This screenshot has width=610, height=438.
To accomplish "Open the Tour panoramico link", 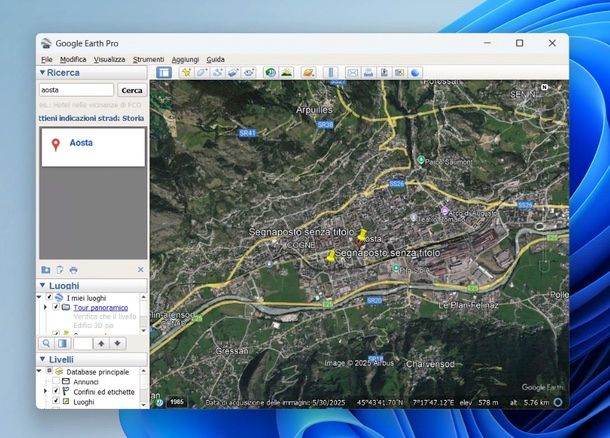I will (101, 307).
